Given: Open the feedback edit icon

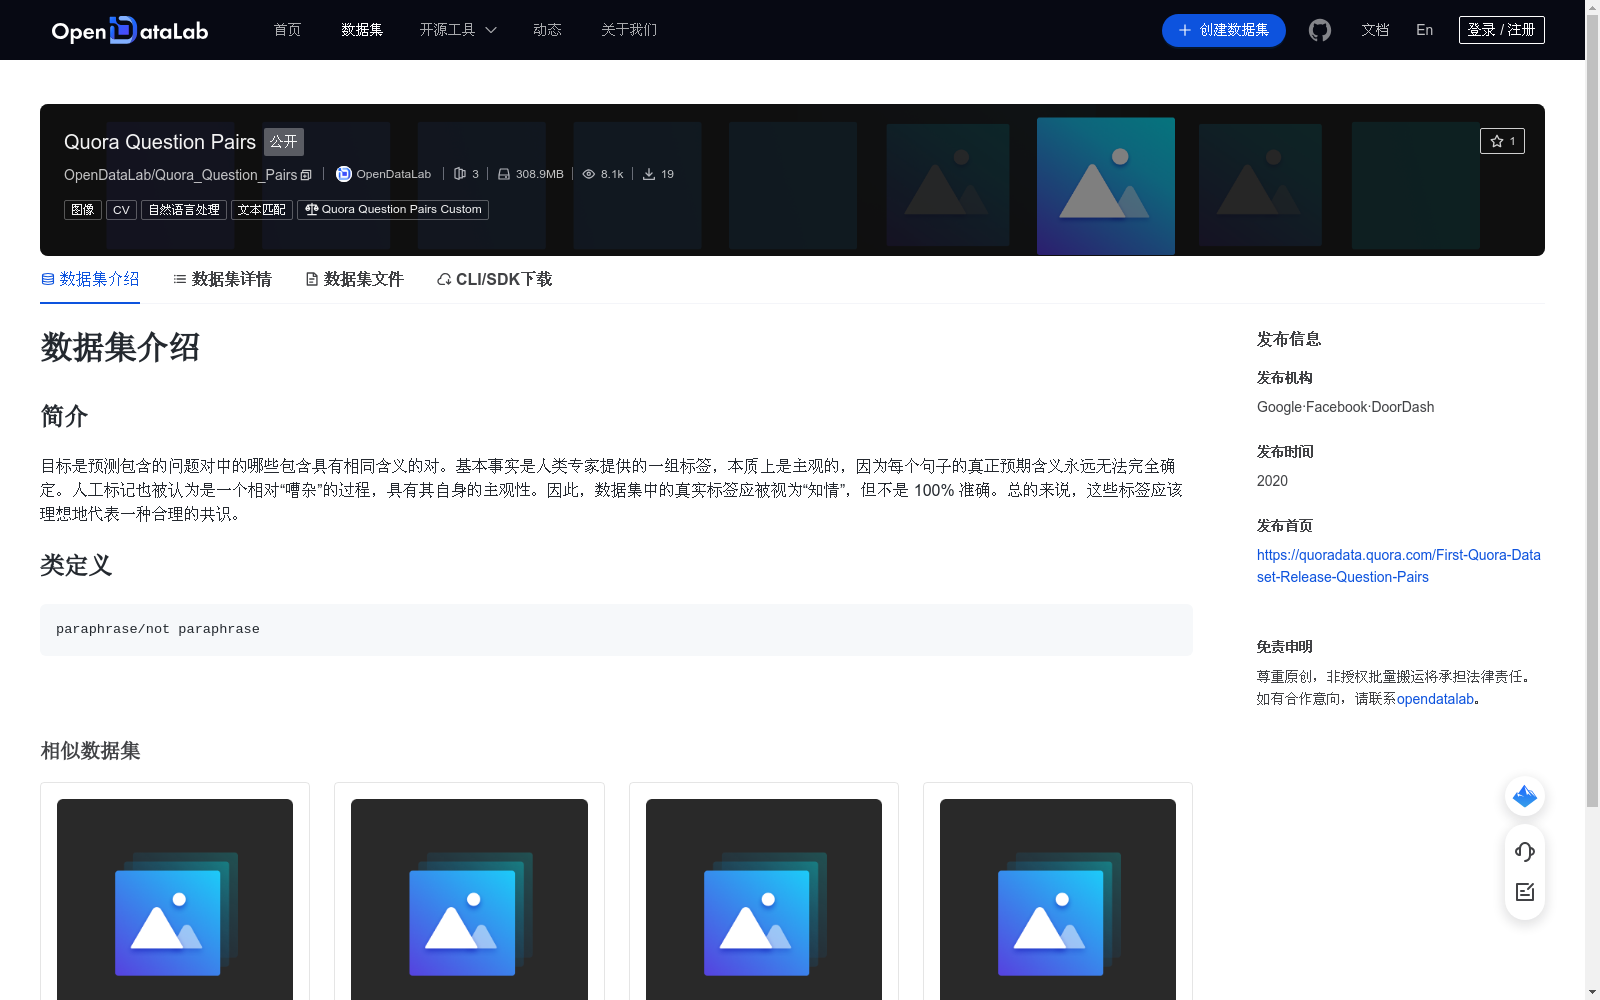Looking at the screenshot, I should click(1525, 892).
